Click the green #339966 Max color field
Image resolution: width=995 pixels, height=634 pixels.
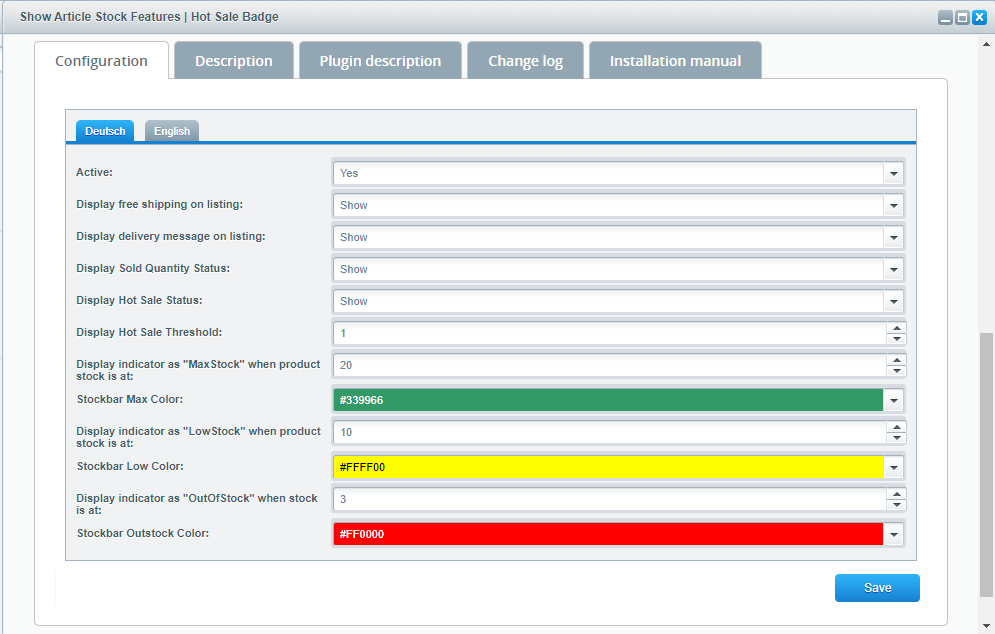(609, 400)
